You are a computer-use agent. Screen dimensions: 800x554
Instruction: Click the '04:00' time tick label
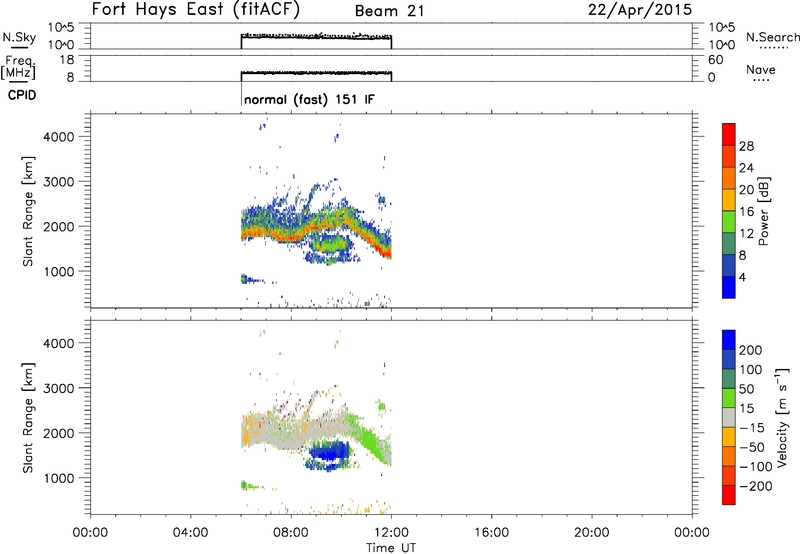coord(190,533)
